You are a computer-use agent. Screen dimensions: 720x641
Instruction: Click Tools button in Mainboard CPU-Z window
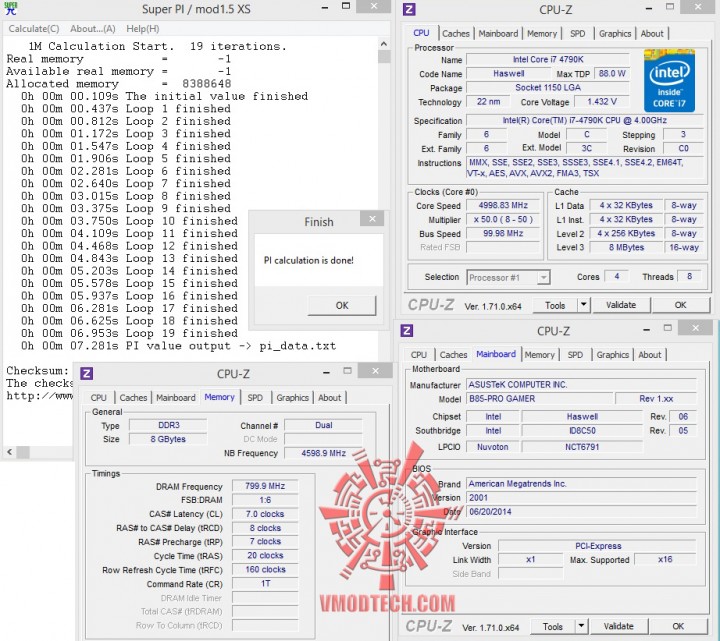[552, 627]
